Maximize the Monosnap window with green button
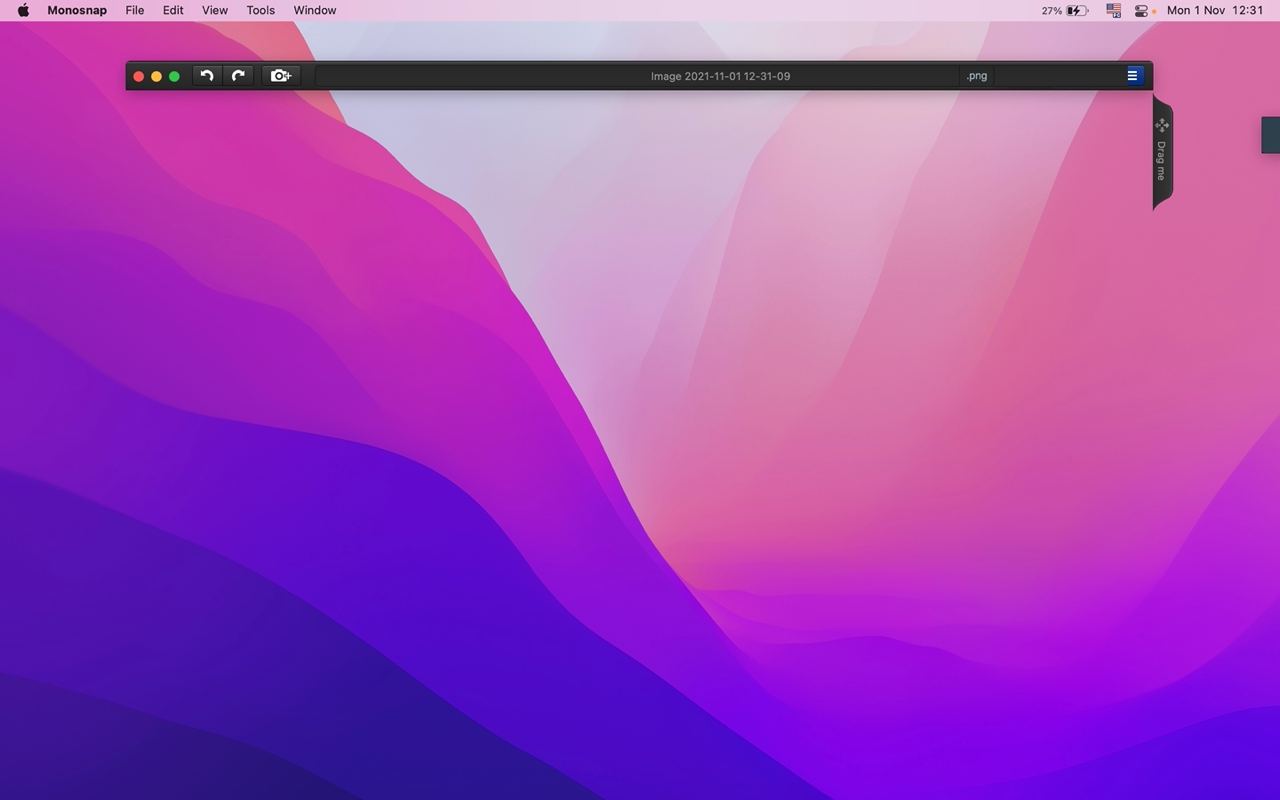This screenshot has width=1280, height=800. (x=174, y=76)
